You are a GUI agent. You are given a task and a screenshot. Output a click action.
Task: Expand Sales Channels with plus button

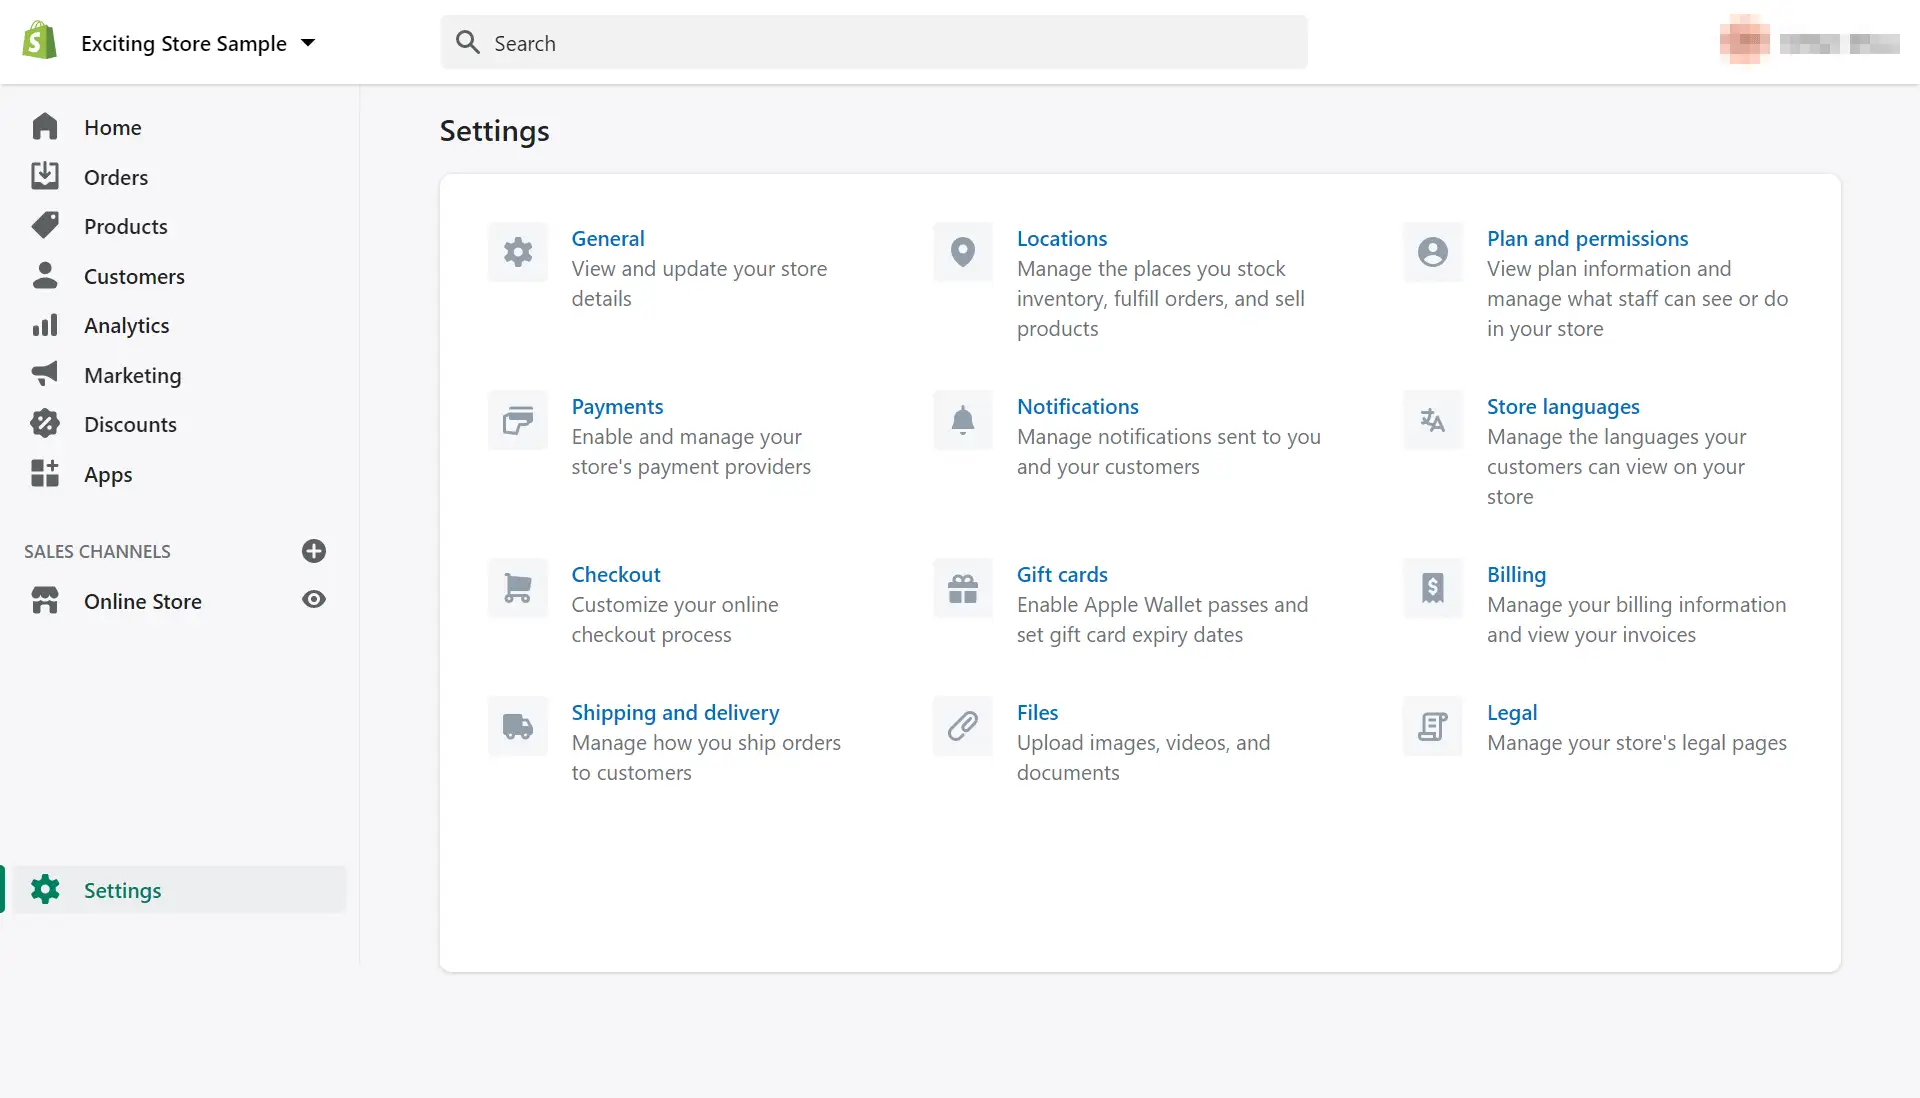click(x=314, y=550)
